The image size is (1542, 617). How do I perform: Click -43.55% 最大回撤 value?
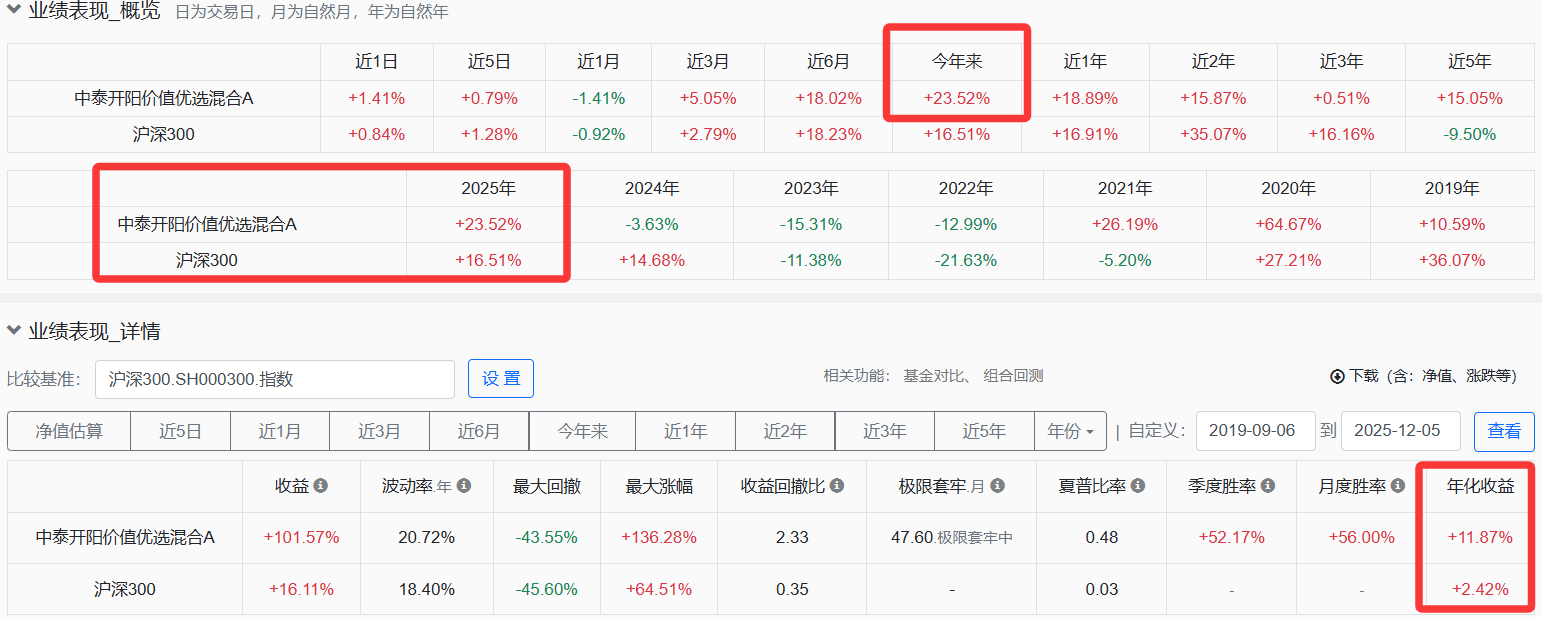click(x=547, y=537)
